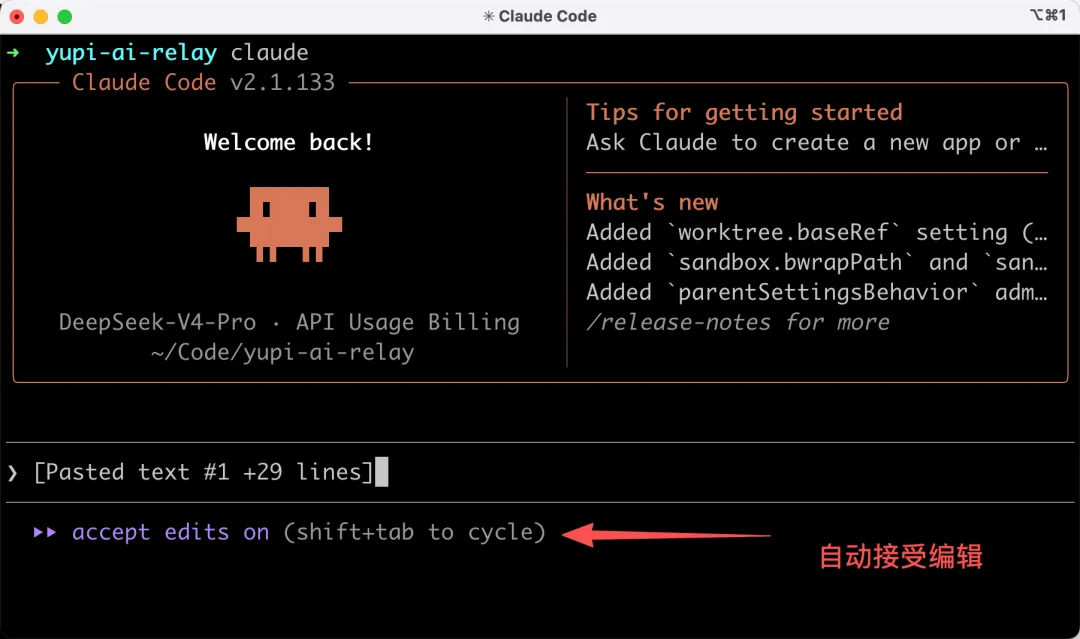Screen dimensions: 1080x639
Task: Click the asterisk icon in window title
Action: [x=488, y=17]
